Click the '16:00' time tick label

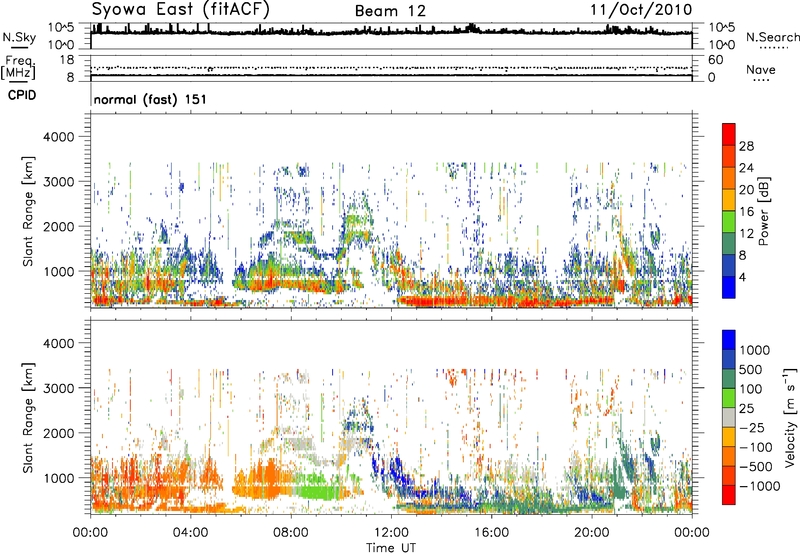[491, 533]
